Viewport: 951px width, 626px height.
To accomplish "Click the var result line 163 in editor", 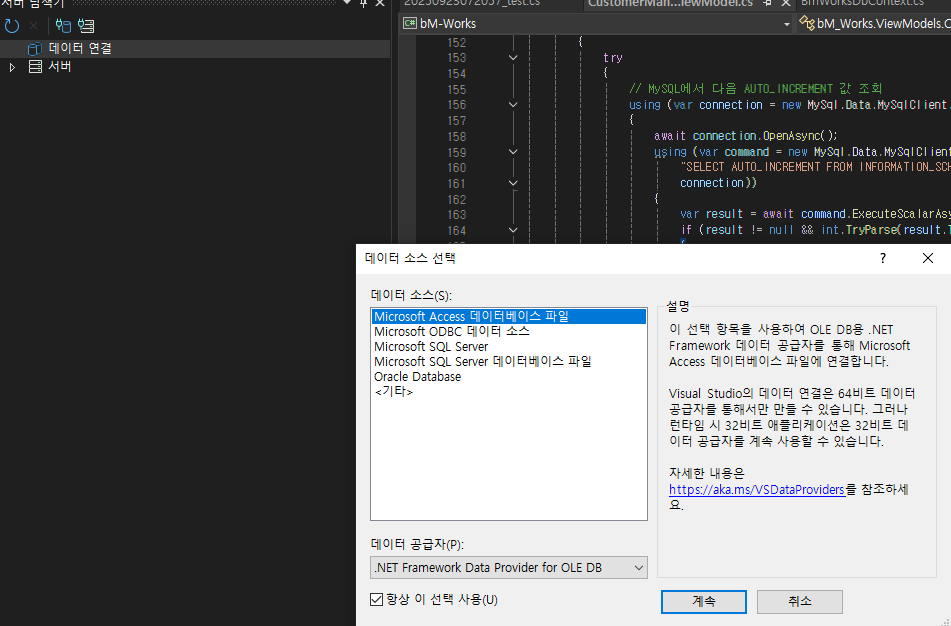I will [x=815, y=214].
